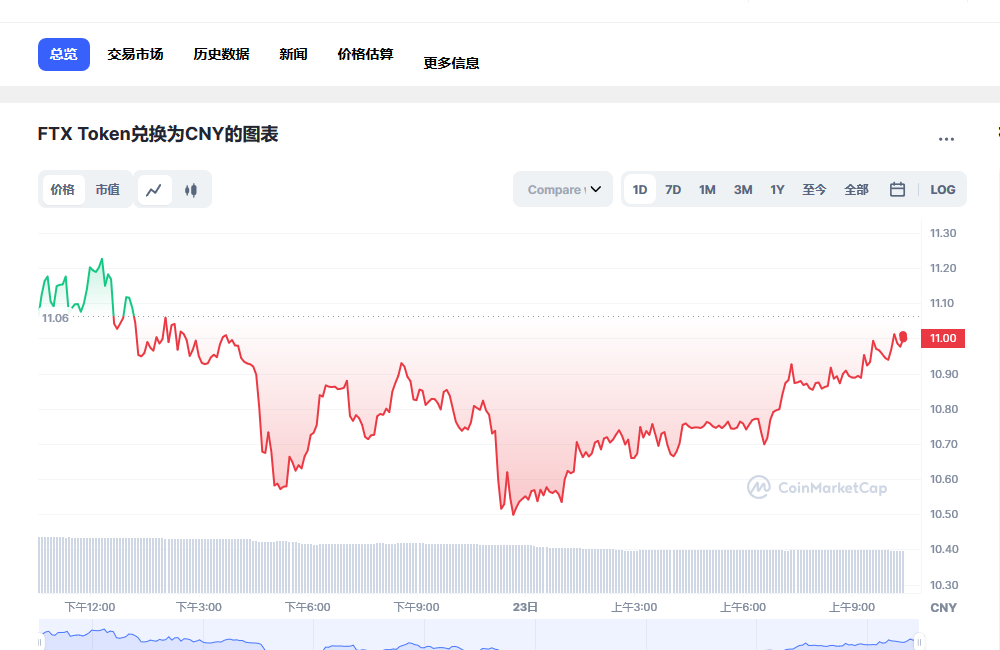Image resolution: width=1000 pixels, height=650 pixels.
Task: Click the 10.60 price axis value
Action: tap(943, 479)
